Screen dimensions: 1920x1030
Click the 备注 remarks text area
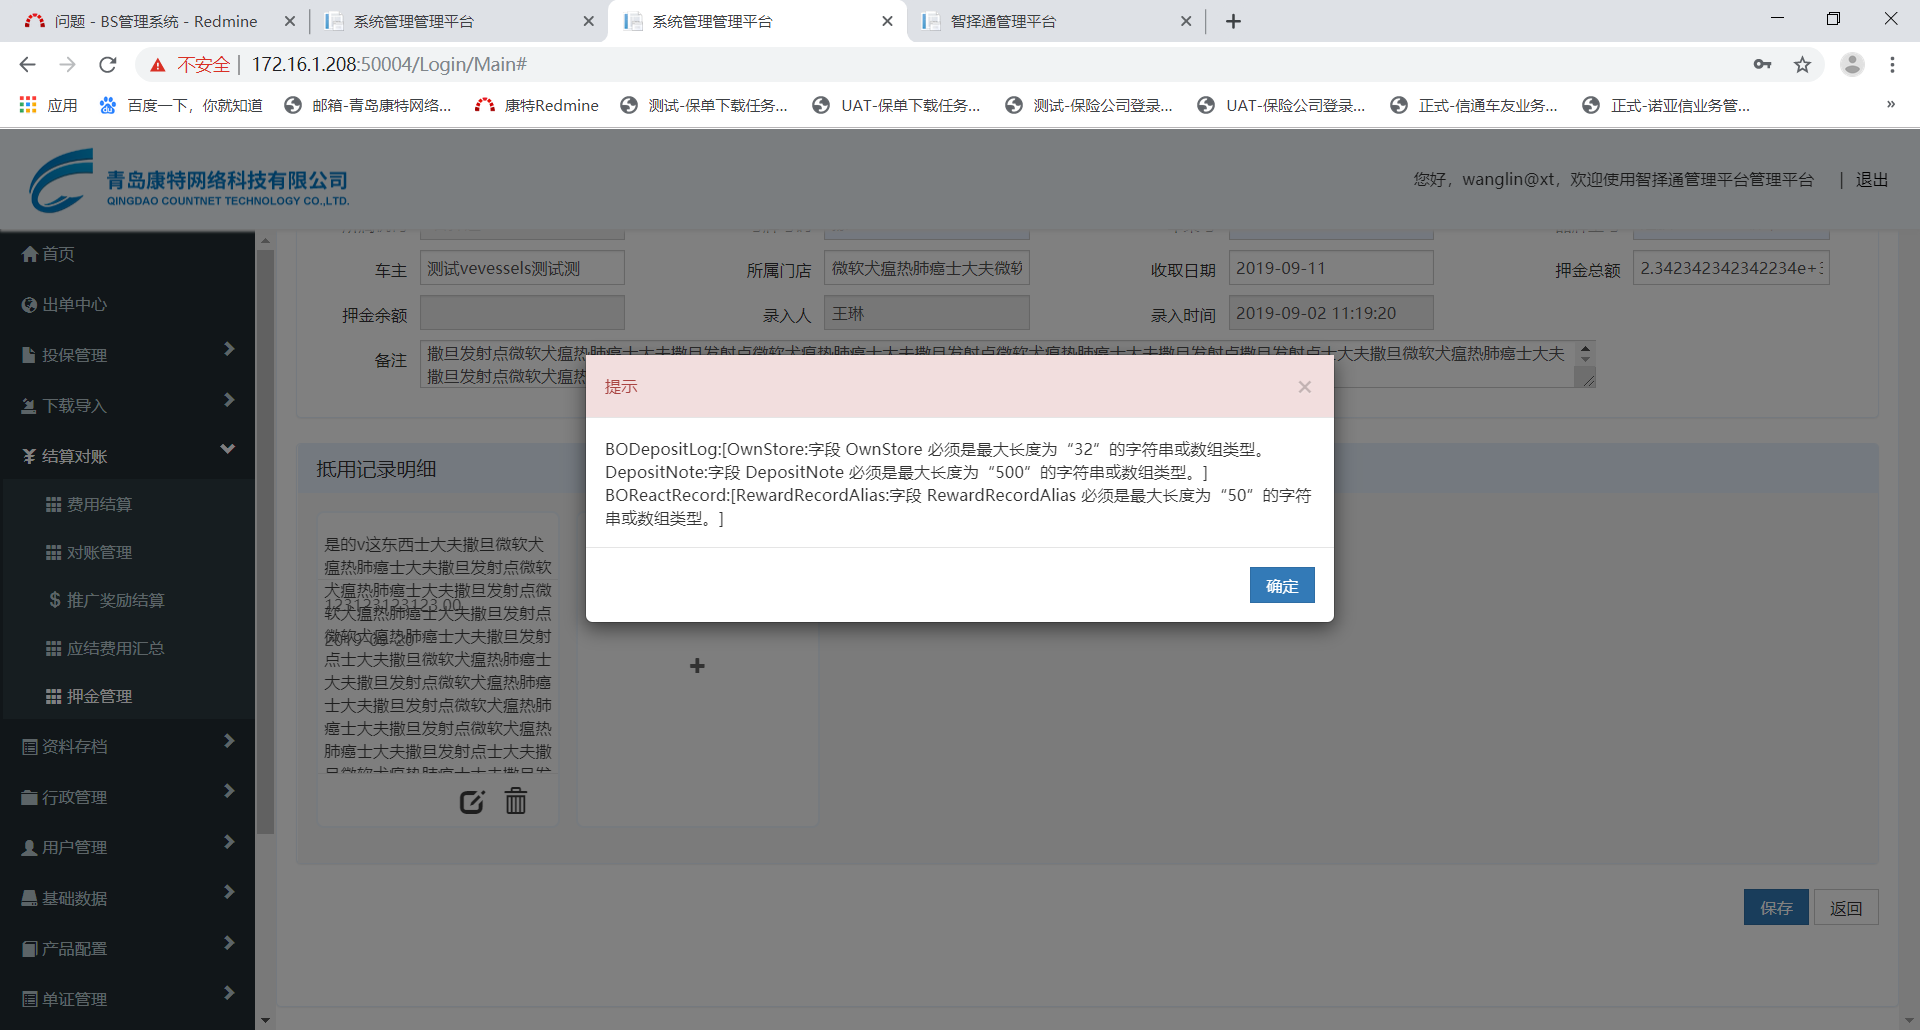pyautogui.click(x=1007, y=364)
